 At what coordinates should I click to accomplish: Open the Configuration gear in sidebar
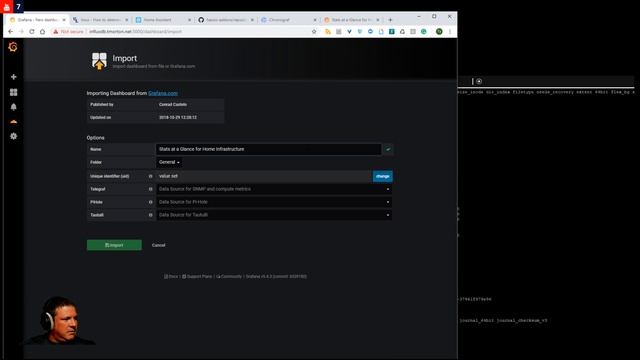13,136
